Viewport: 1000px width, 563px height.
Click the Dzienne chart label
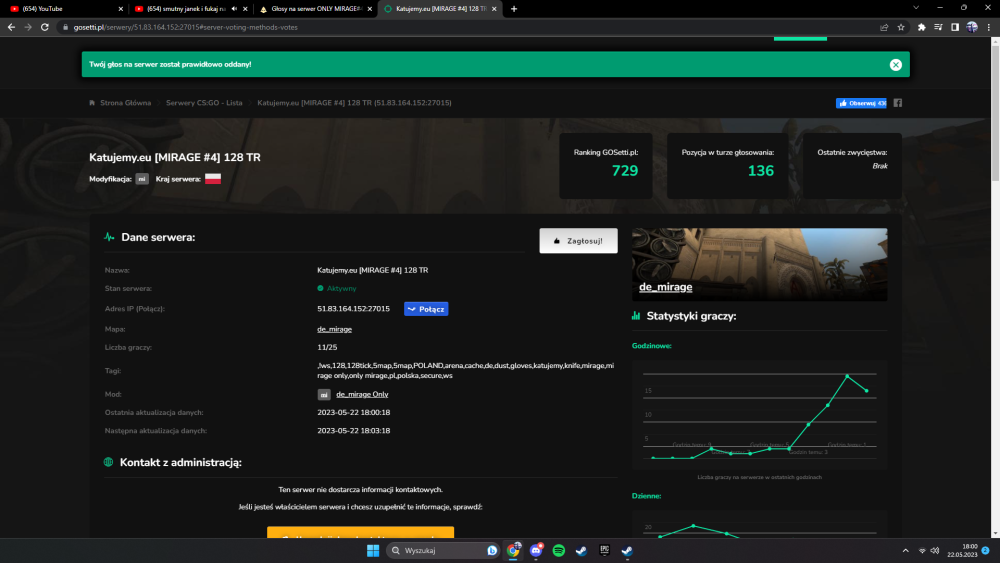coord(646,496)
